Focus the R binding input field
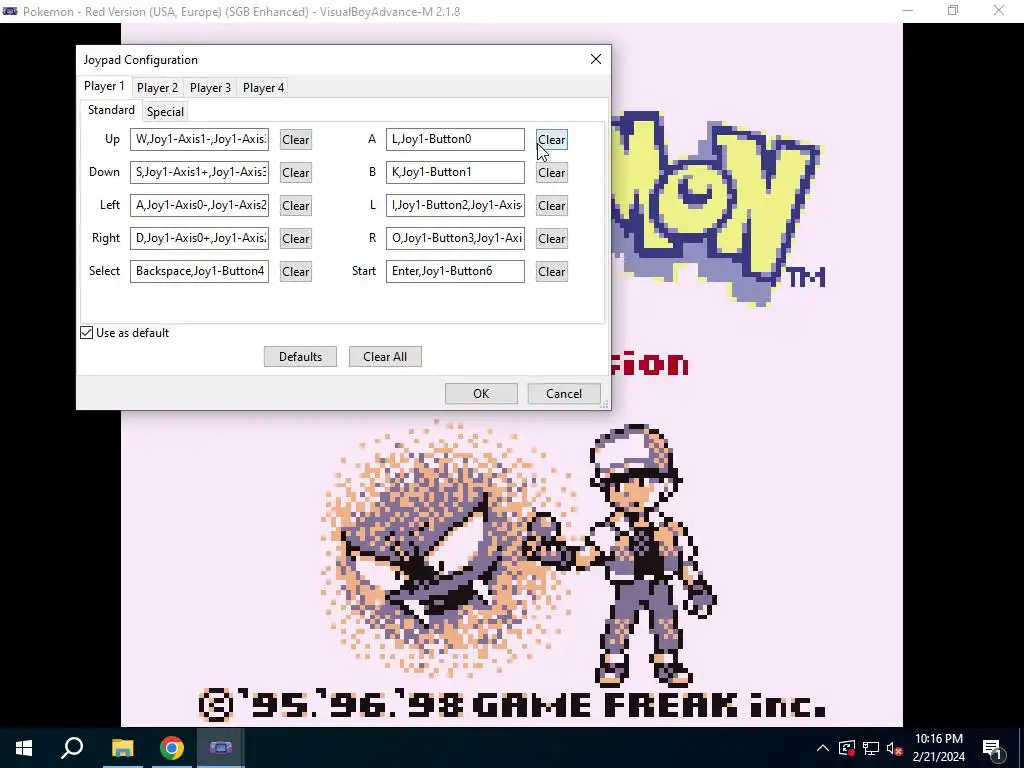Viewport: 1024px width, 768px height. pos(455,238)
